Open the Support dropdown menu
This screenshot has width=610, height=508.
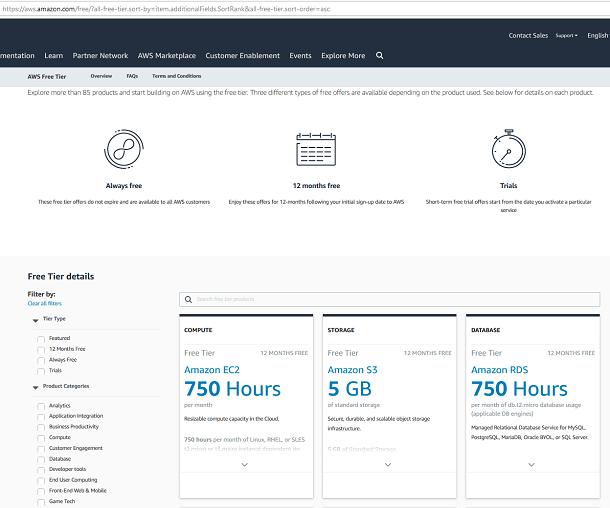tap(566, 35)
